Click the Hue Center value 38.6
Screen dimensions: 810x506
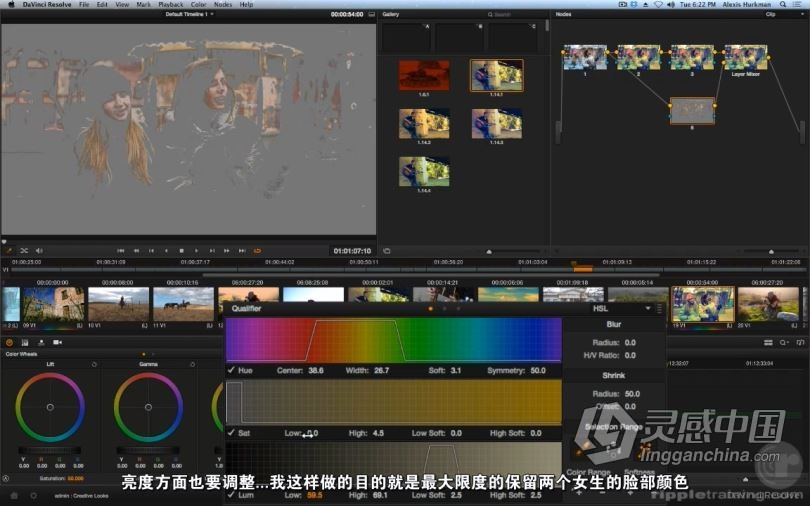[316, 370]
